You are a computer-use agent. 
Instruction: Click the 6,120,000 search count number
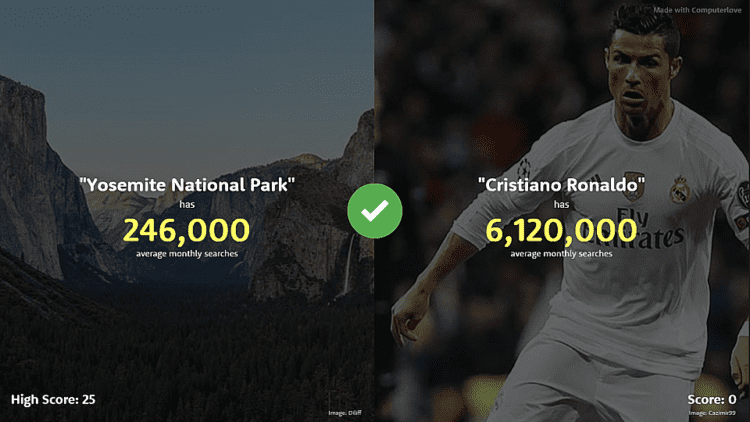click(561, 230)
